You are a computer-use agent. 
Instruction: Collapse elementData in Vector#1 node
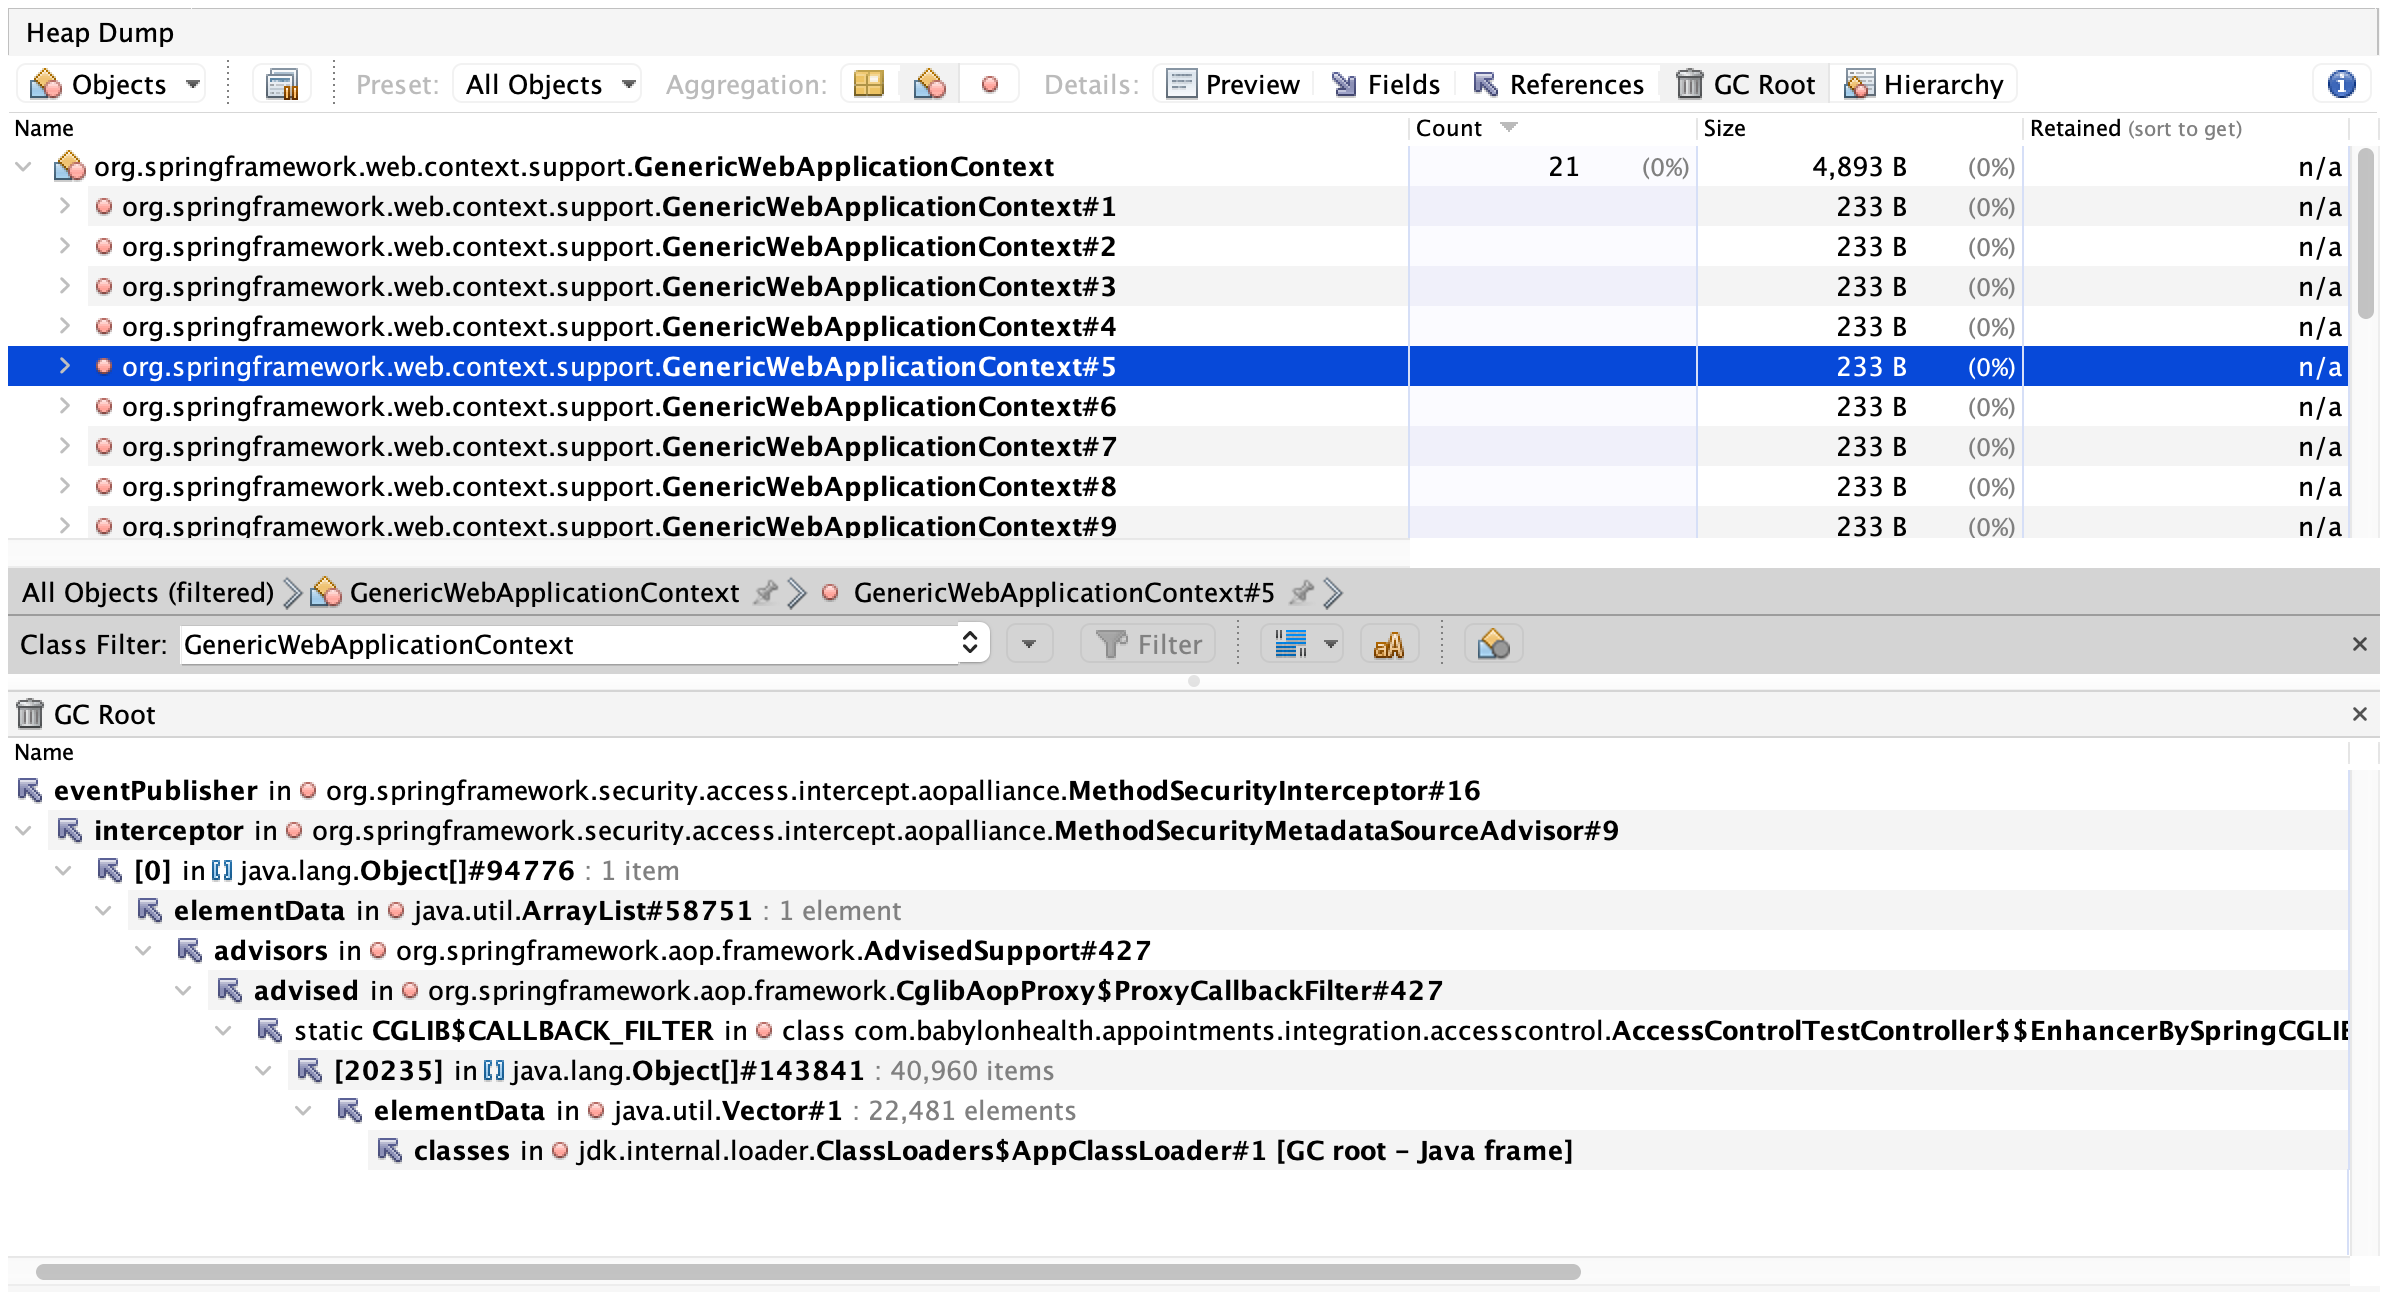pyautogui.click(x=304, y=1110)
